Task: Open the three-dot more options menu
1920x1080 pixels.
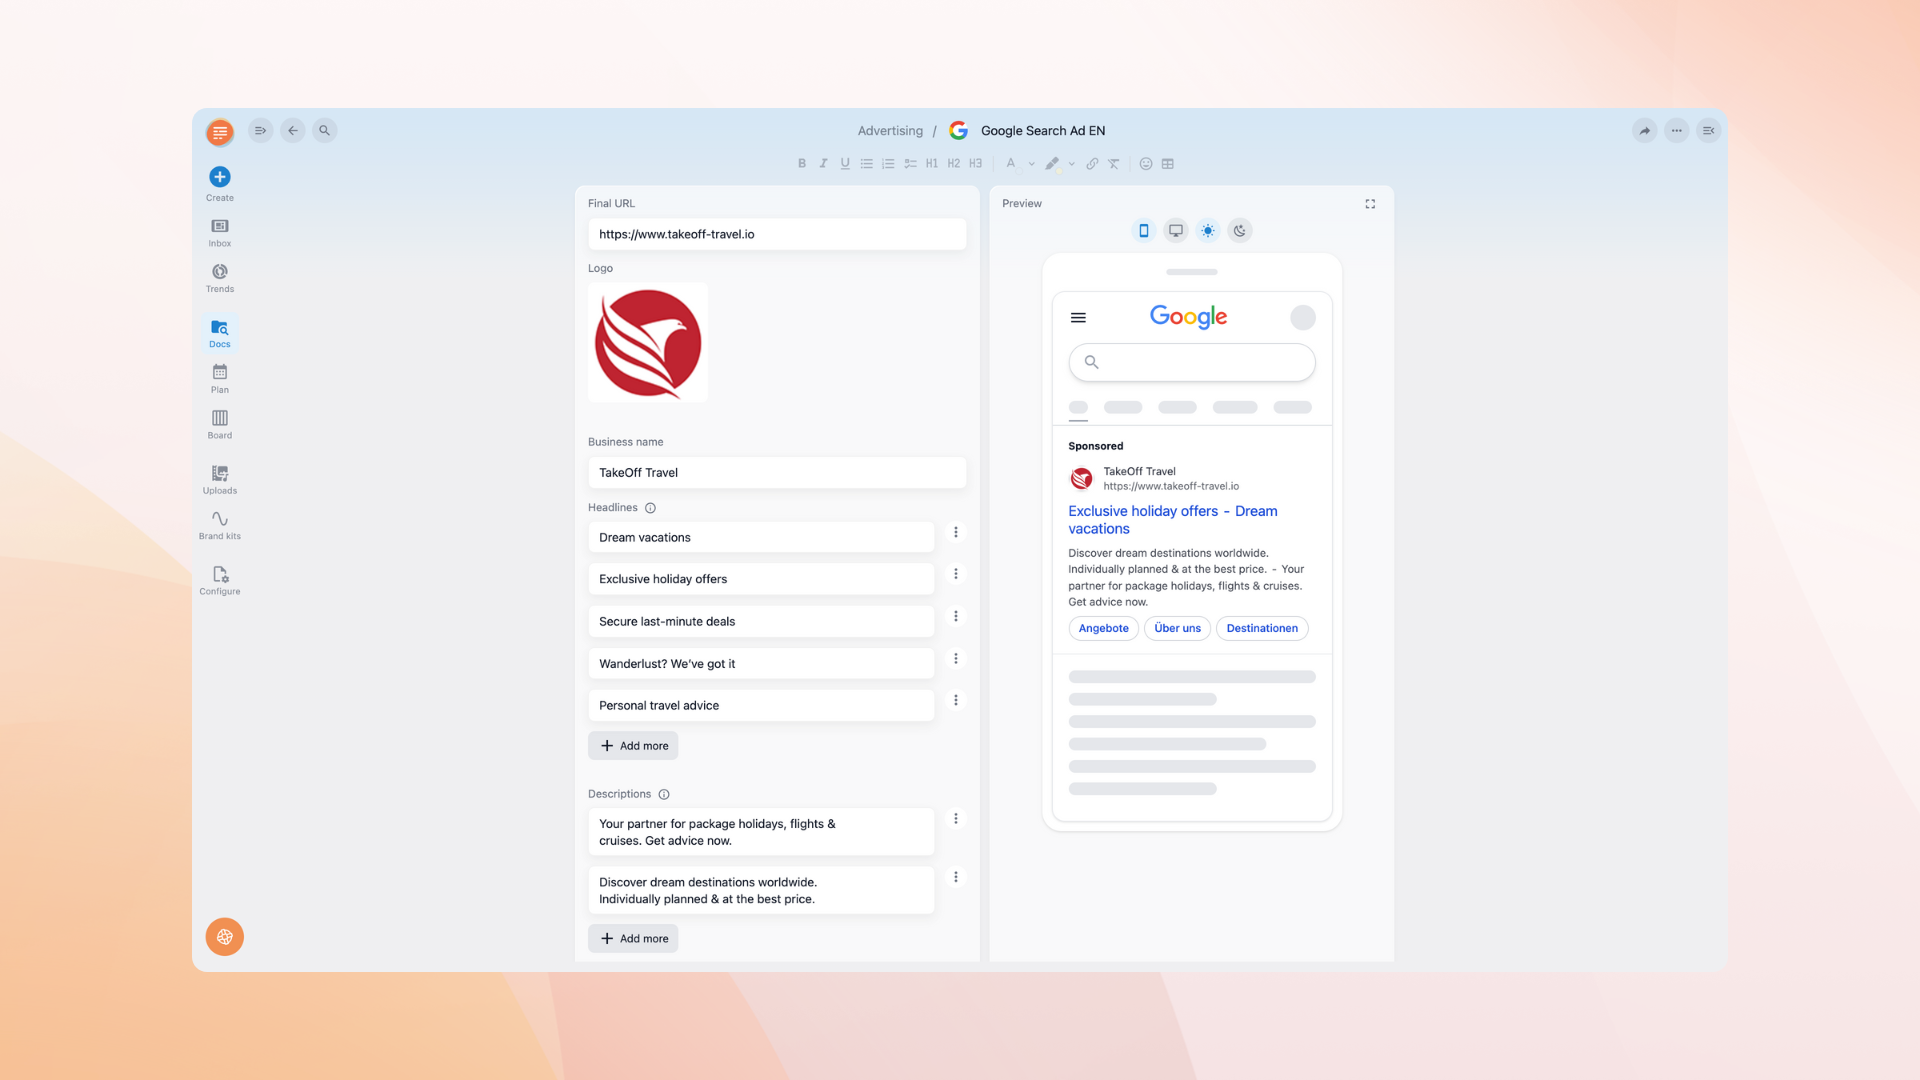Action: (x=1677, y=130)
